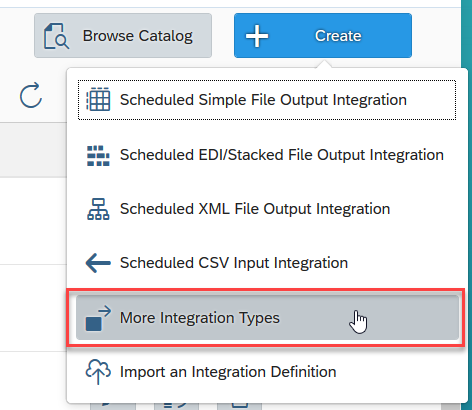The width and height of the screenshot is (472, 410).
Task: Click the stacked blocks EDI icon
Action: click(x=98, y=155)
